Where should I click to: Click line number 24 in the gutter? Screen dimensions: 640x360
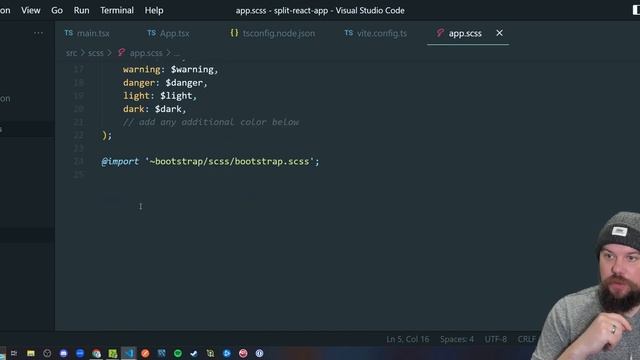click(78, 161)
